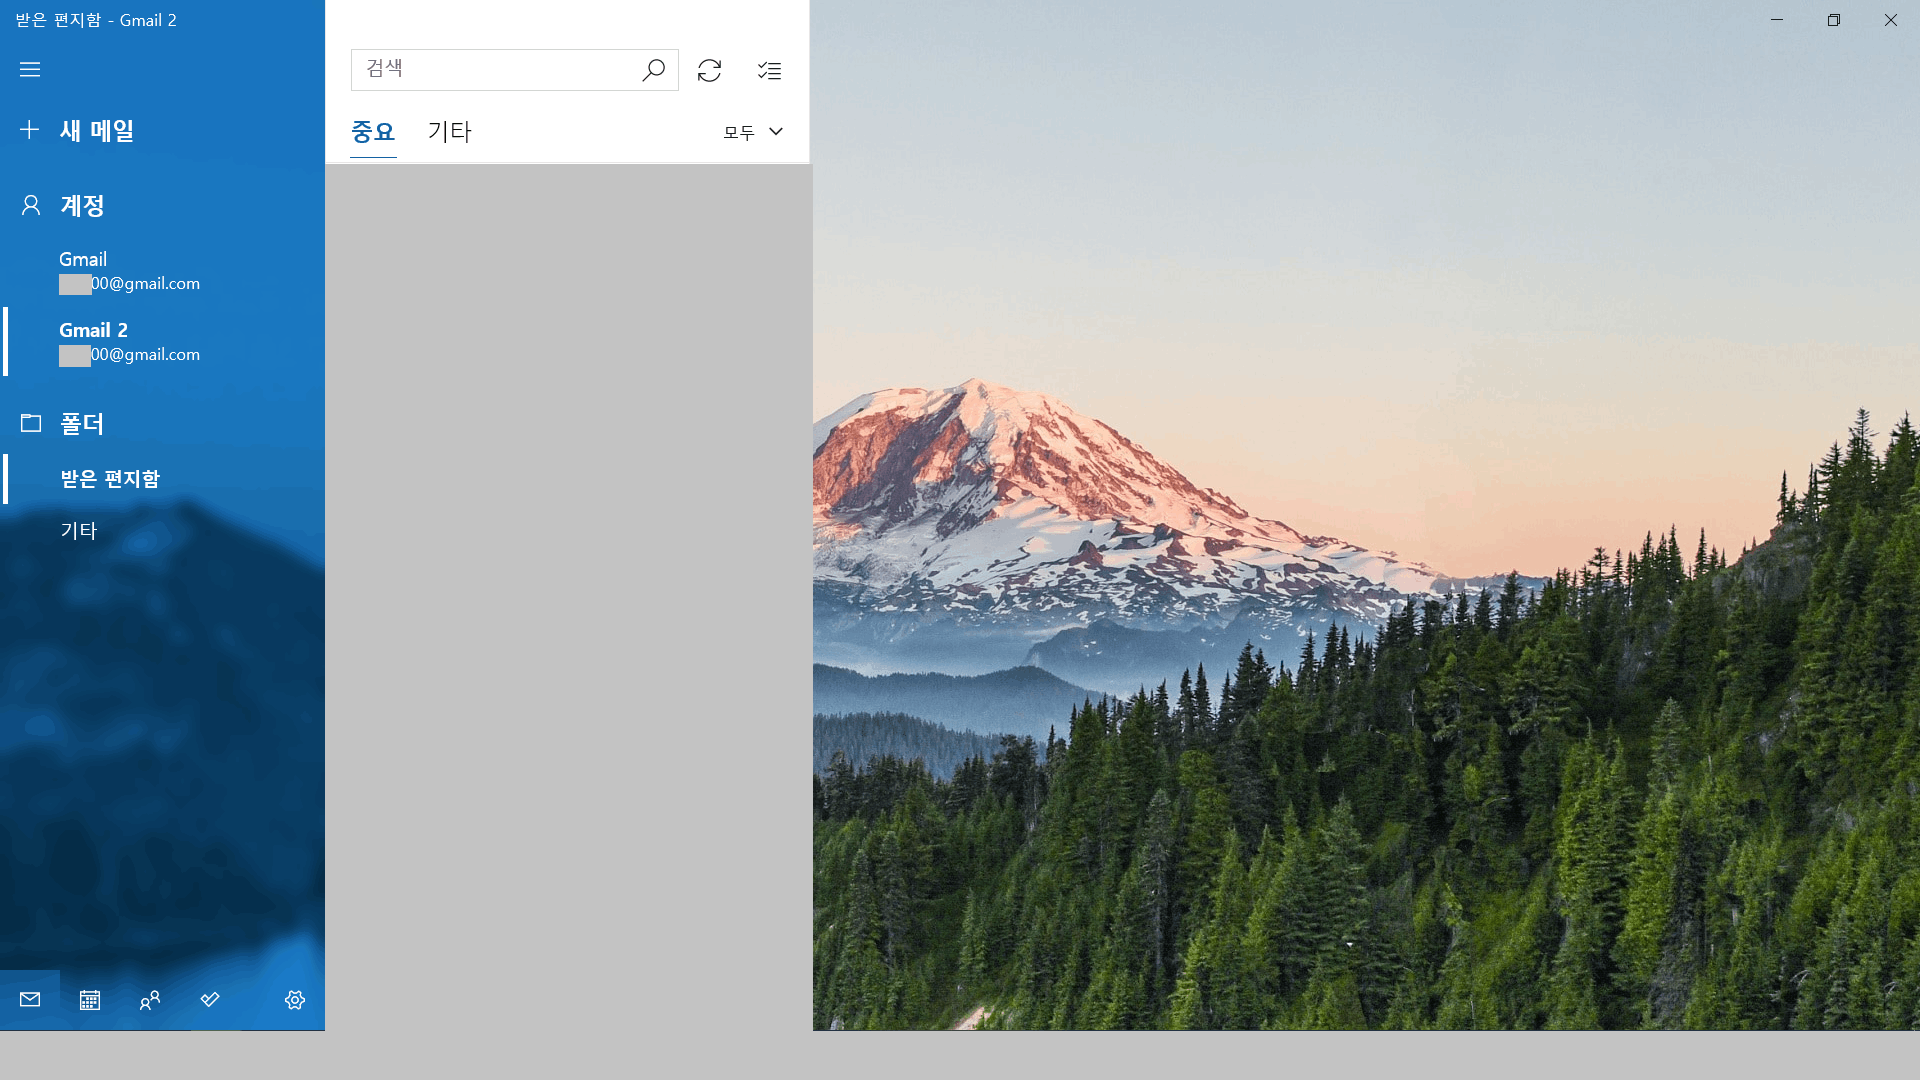Open the People contacts icon

click(150, 1000)
